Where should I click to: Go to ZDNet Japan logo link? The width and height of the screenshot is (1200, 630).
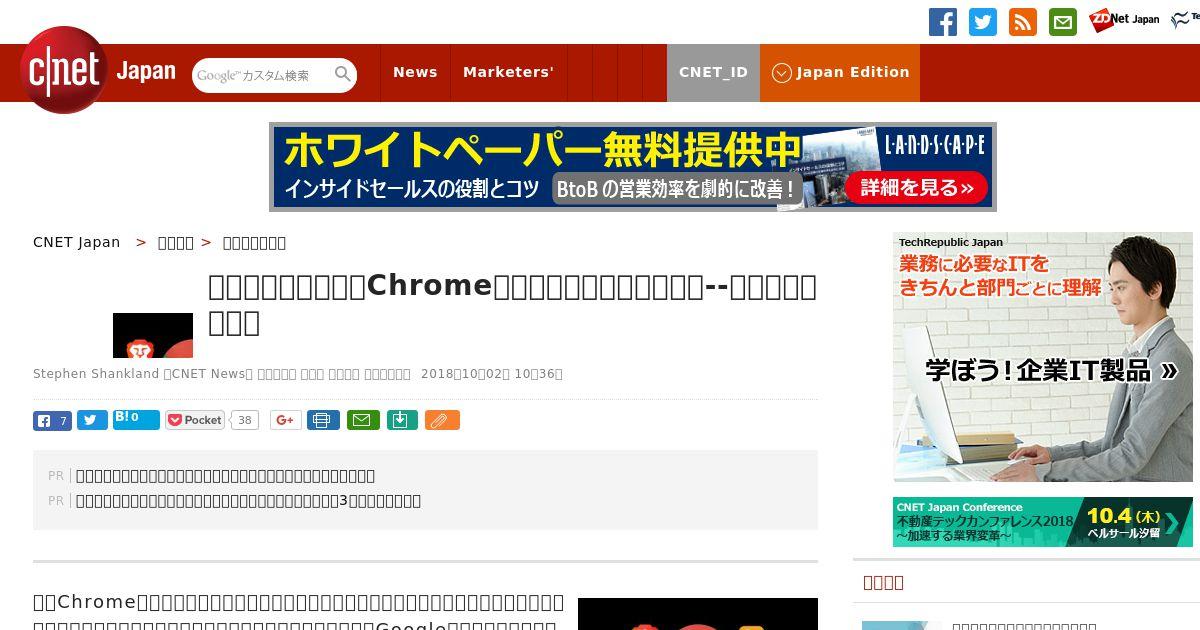coord(1124,19)
